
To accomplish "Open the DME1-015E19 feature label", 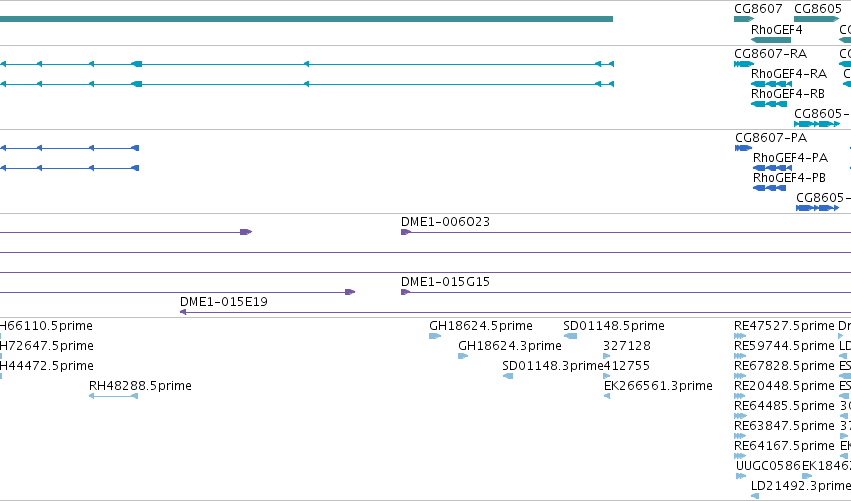I will (224, 302).
